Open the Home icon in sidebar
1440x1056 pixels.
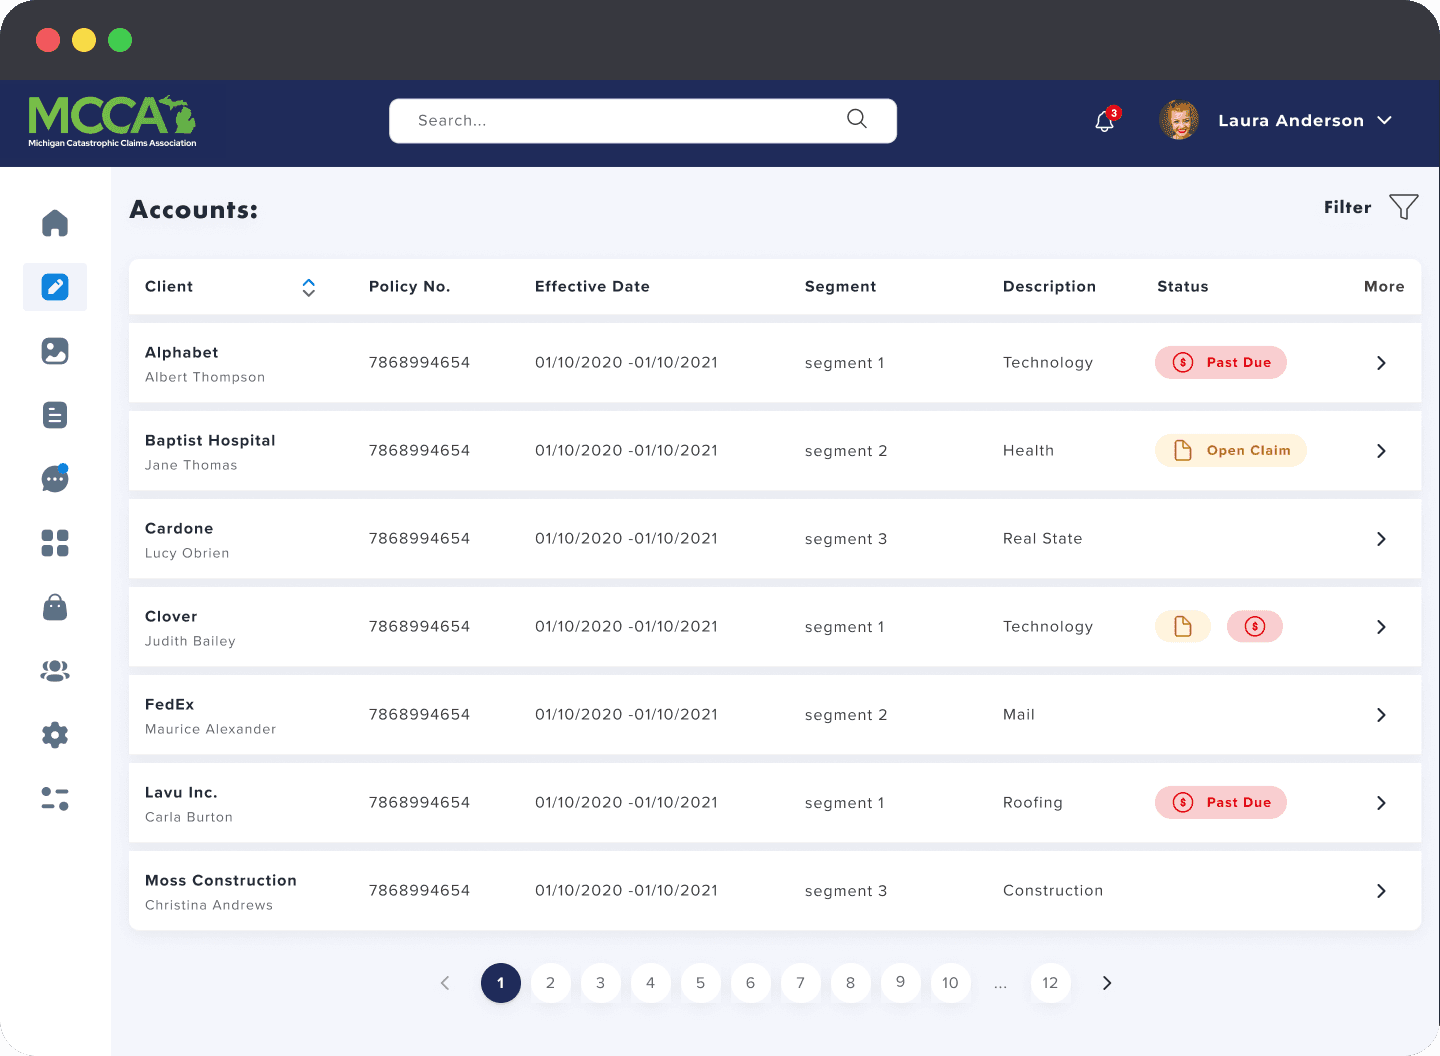point(55,223)
